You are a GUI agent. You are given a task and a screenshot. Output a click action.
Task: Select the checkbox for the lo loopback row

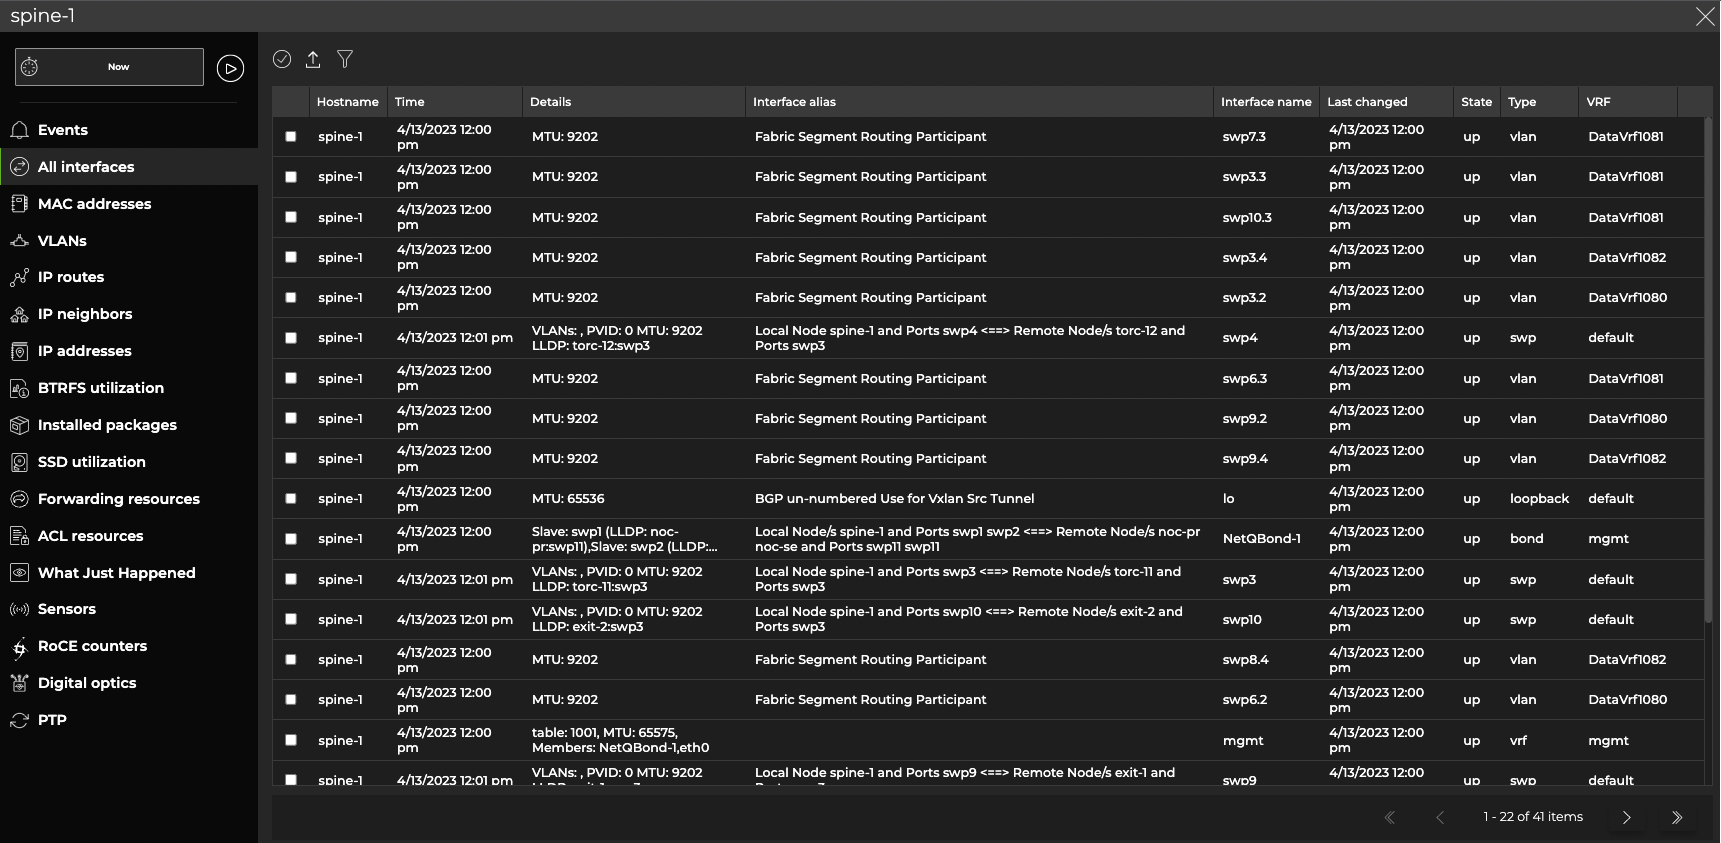click(x=291, y=499)
